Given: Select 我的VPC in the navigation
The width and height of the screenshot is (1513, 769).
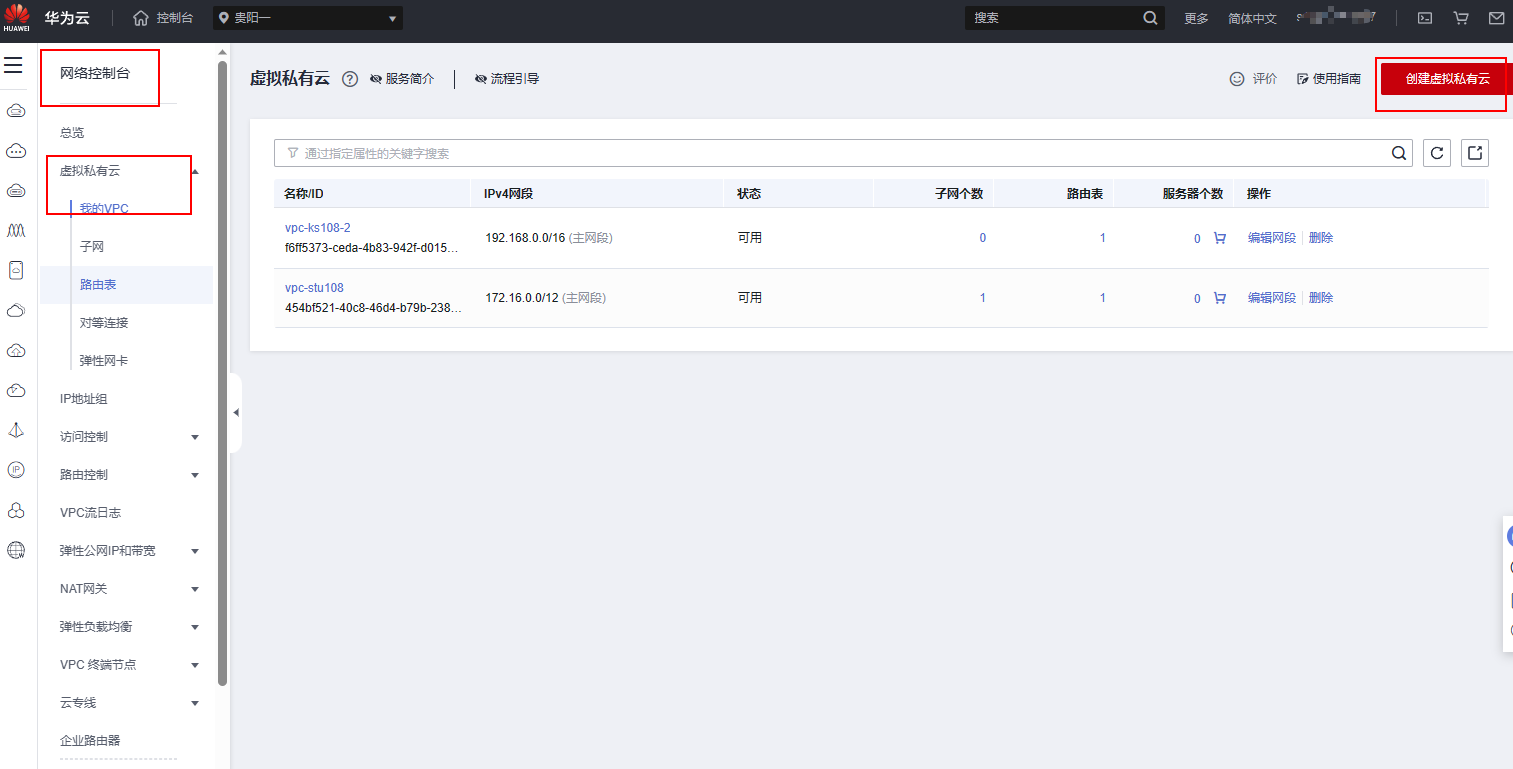Looking at the screenshot, I should pyautogui.click(x=104, y=208).
